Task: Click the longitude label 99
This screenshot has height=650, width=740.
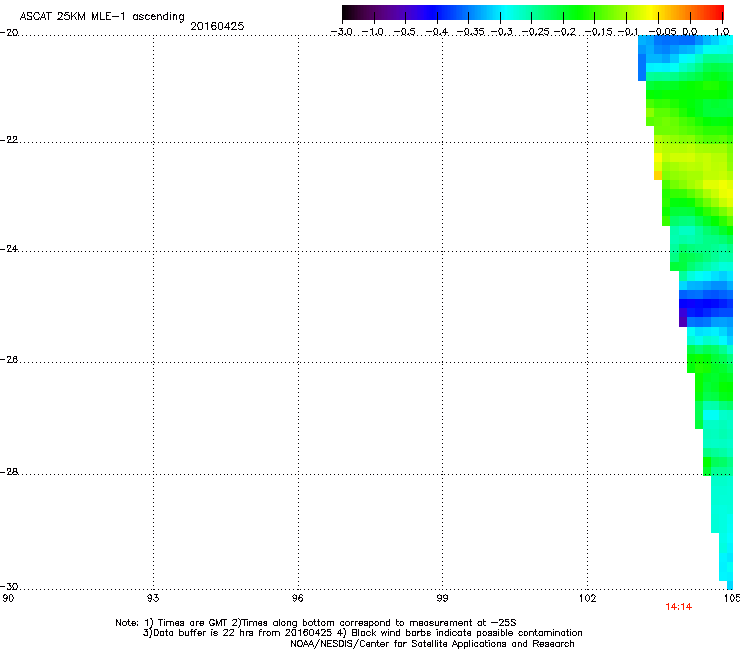Action: (442, 598)
